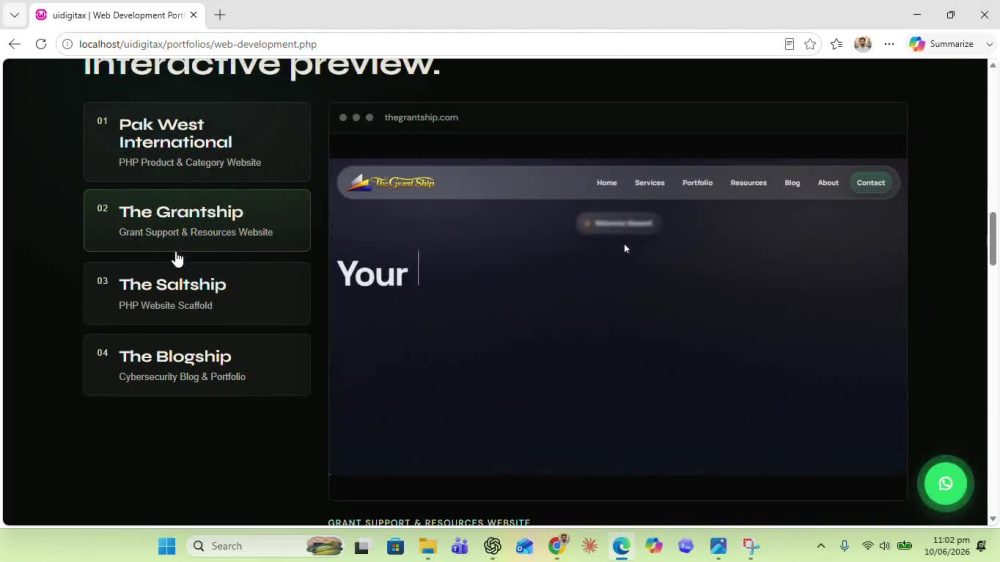This screenshot has width=1000, height=562.
Task: Click the taskbar Search box
Action: (265, 546)
